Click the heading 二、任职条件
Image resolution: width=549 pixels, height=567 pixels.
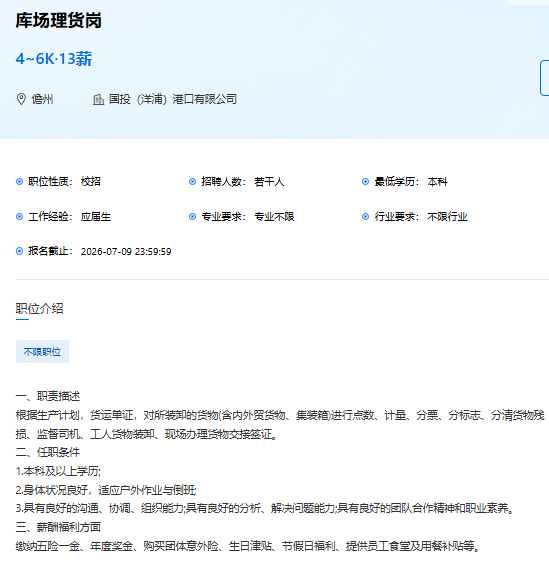48,452
